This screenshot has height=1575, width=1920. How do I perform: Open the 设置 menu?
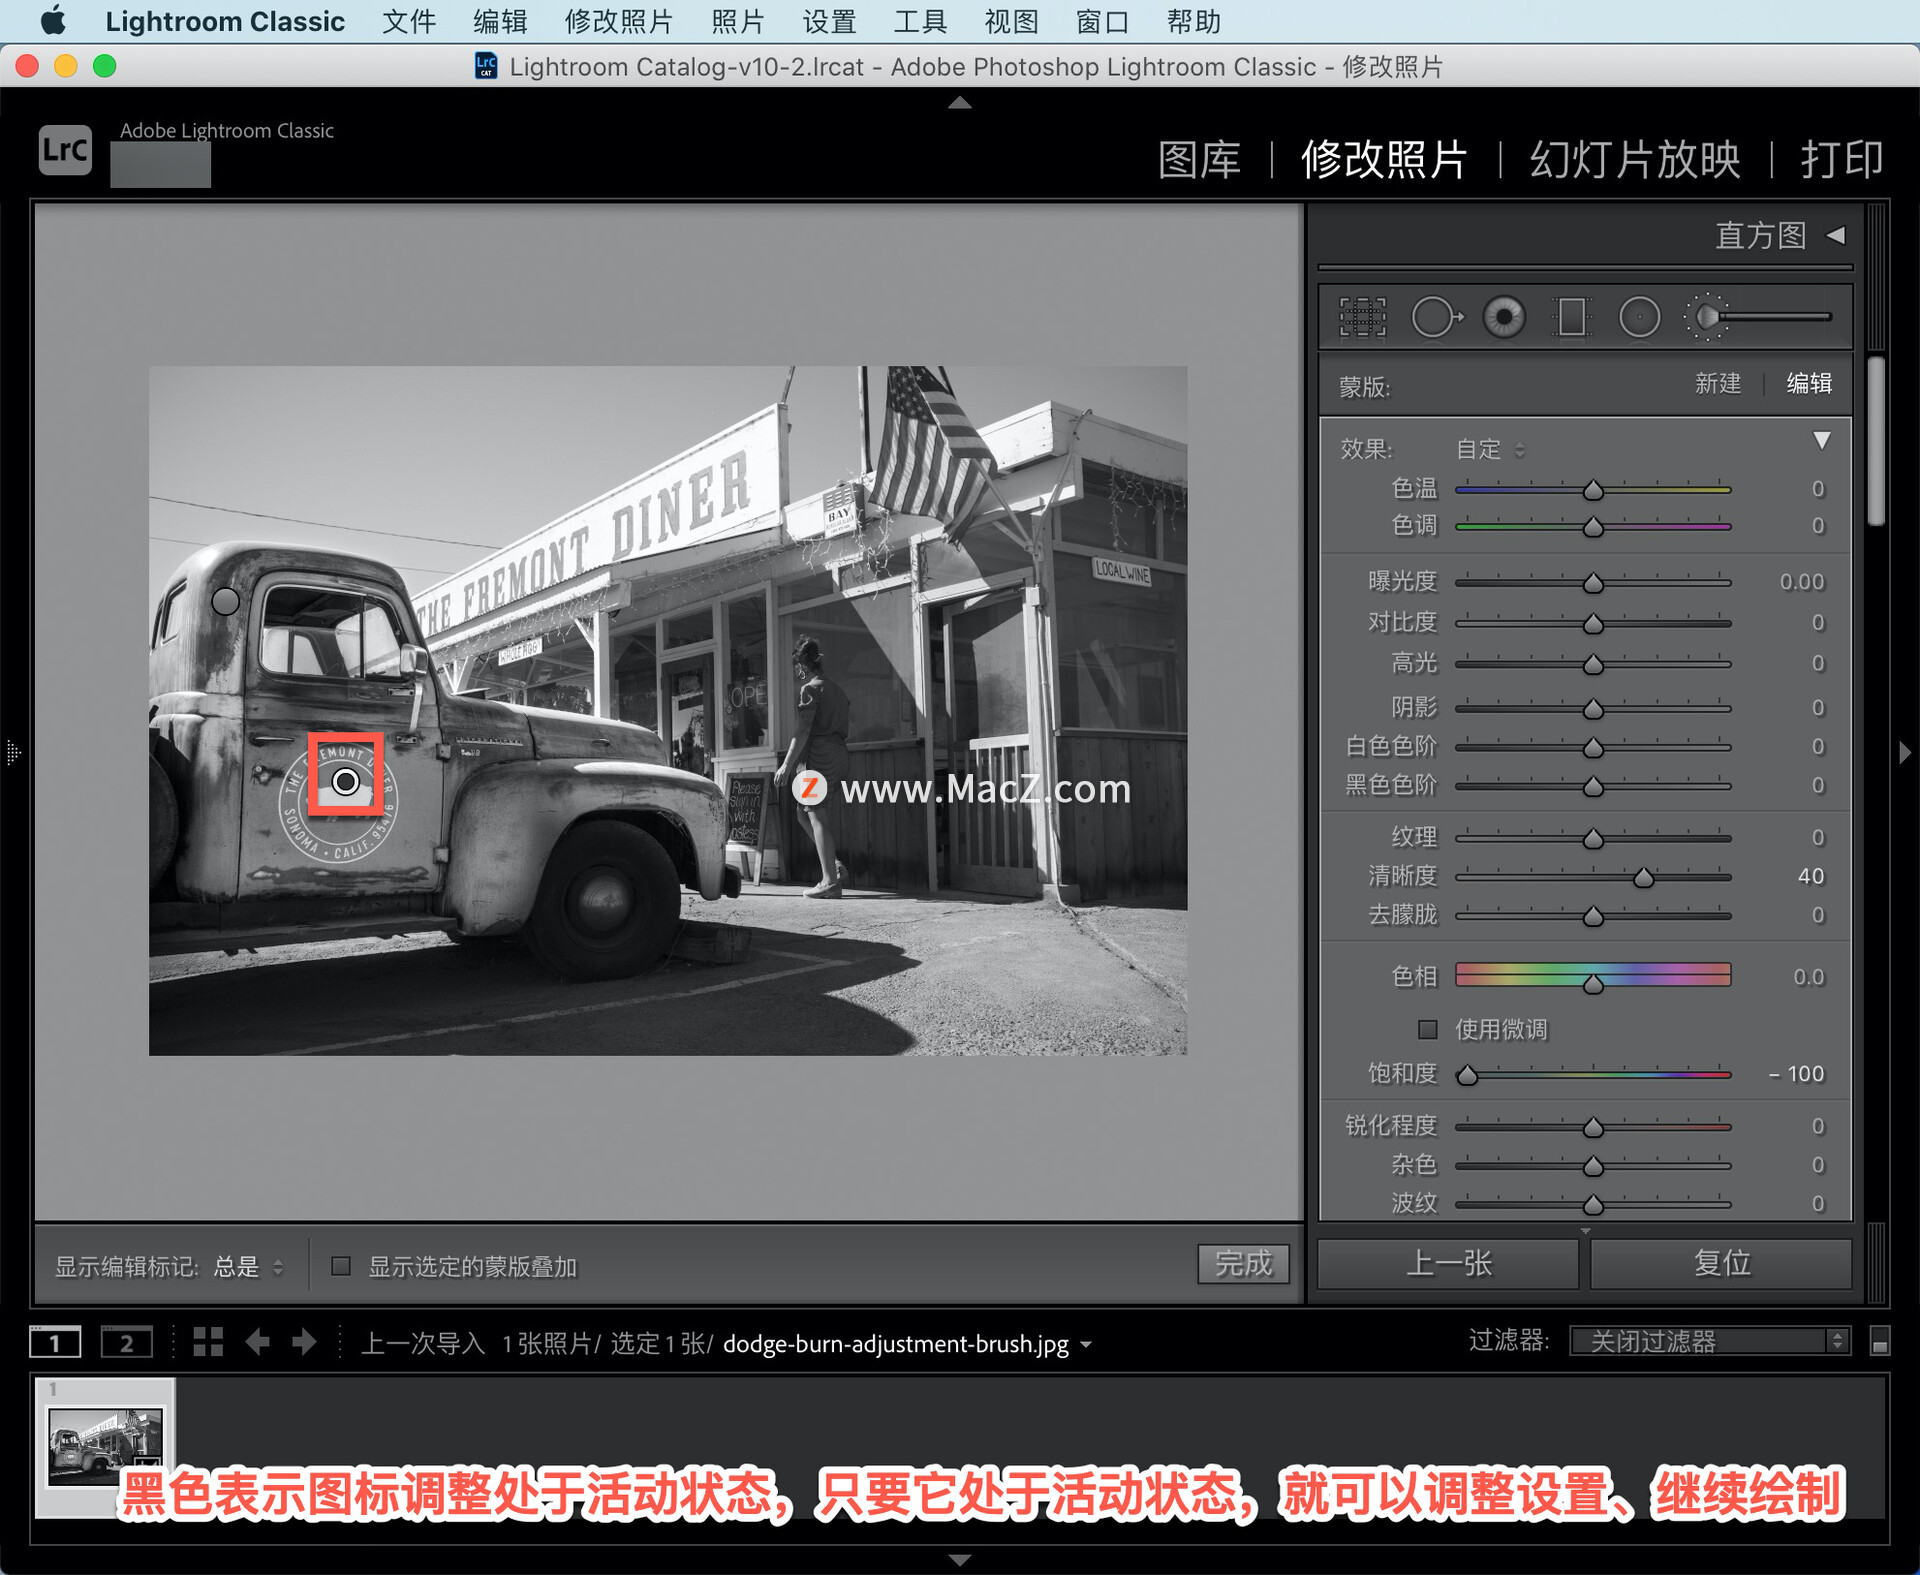(x=829, y=21)
